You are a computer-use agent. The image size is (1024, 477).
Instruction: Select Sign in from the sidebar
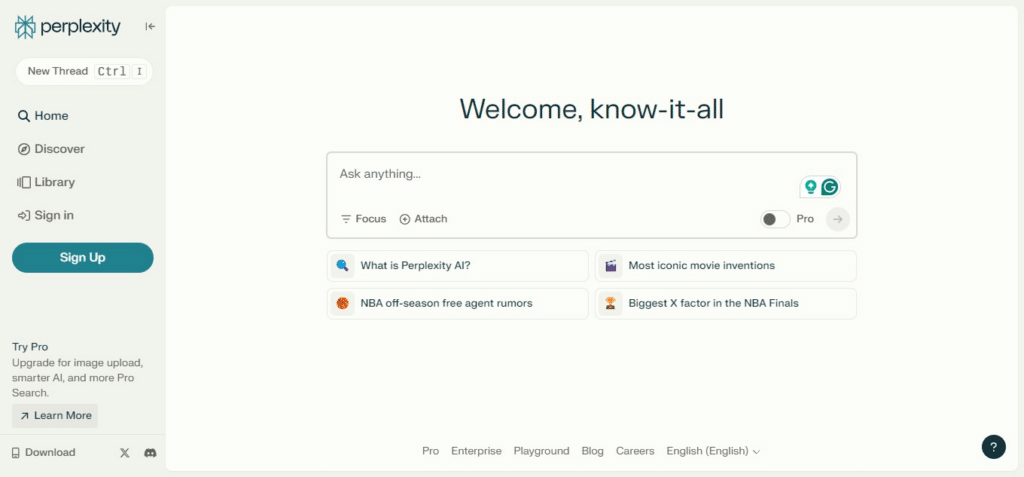(x=45, y=216)
